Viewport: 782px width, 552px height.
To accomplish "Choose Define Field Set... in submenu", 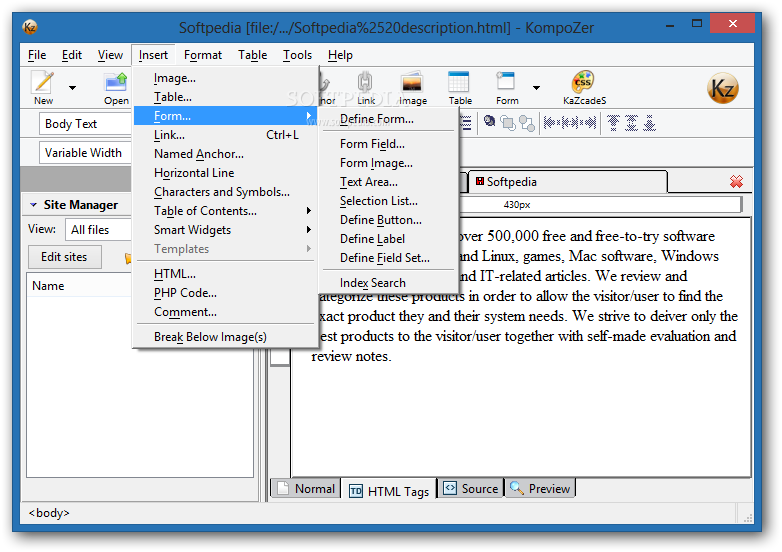I will (389, 258).
